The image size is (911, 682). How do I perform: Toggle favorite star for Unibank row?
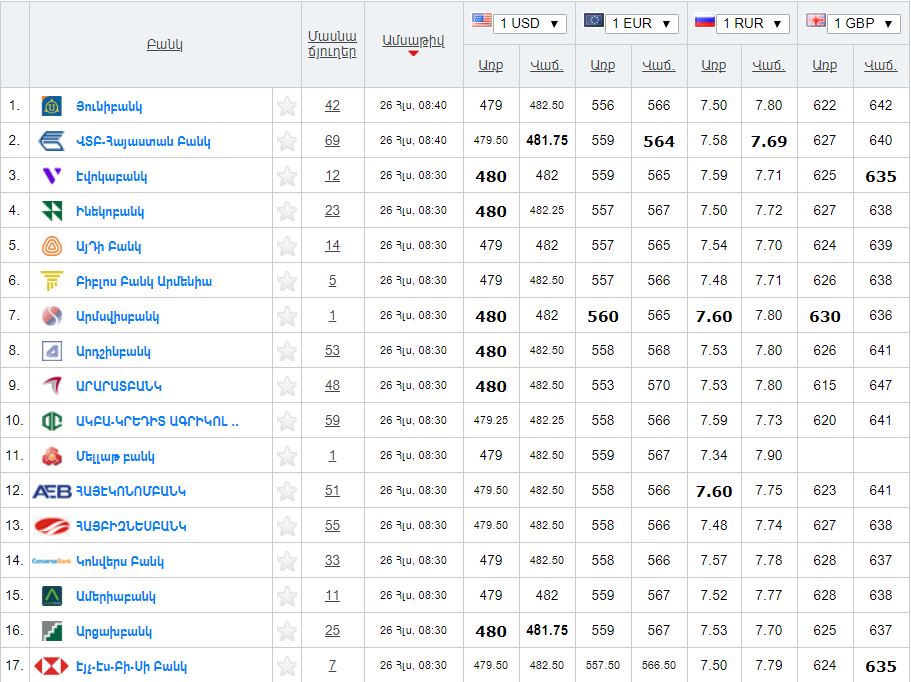[x=286, y=106]
